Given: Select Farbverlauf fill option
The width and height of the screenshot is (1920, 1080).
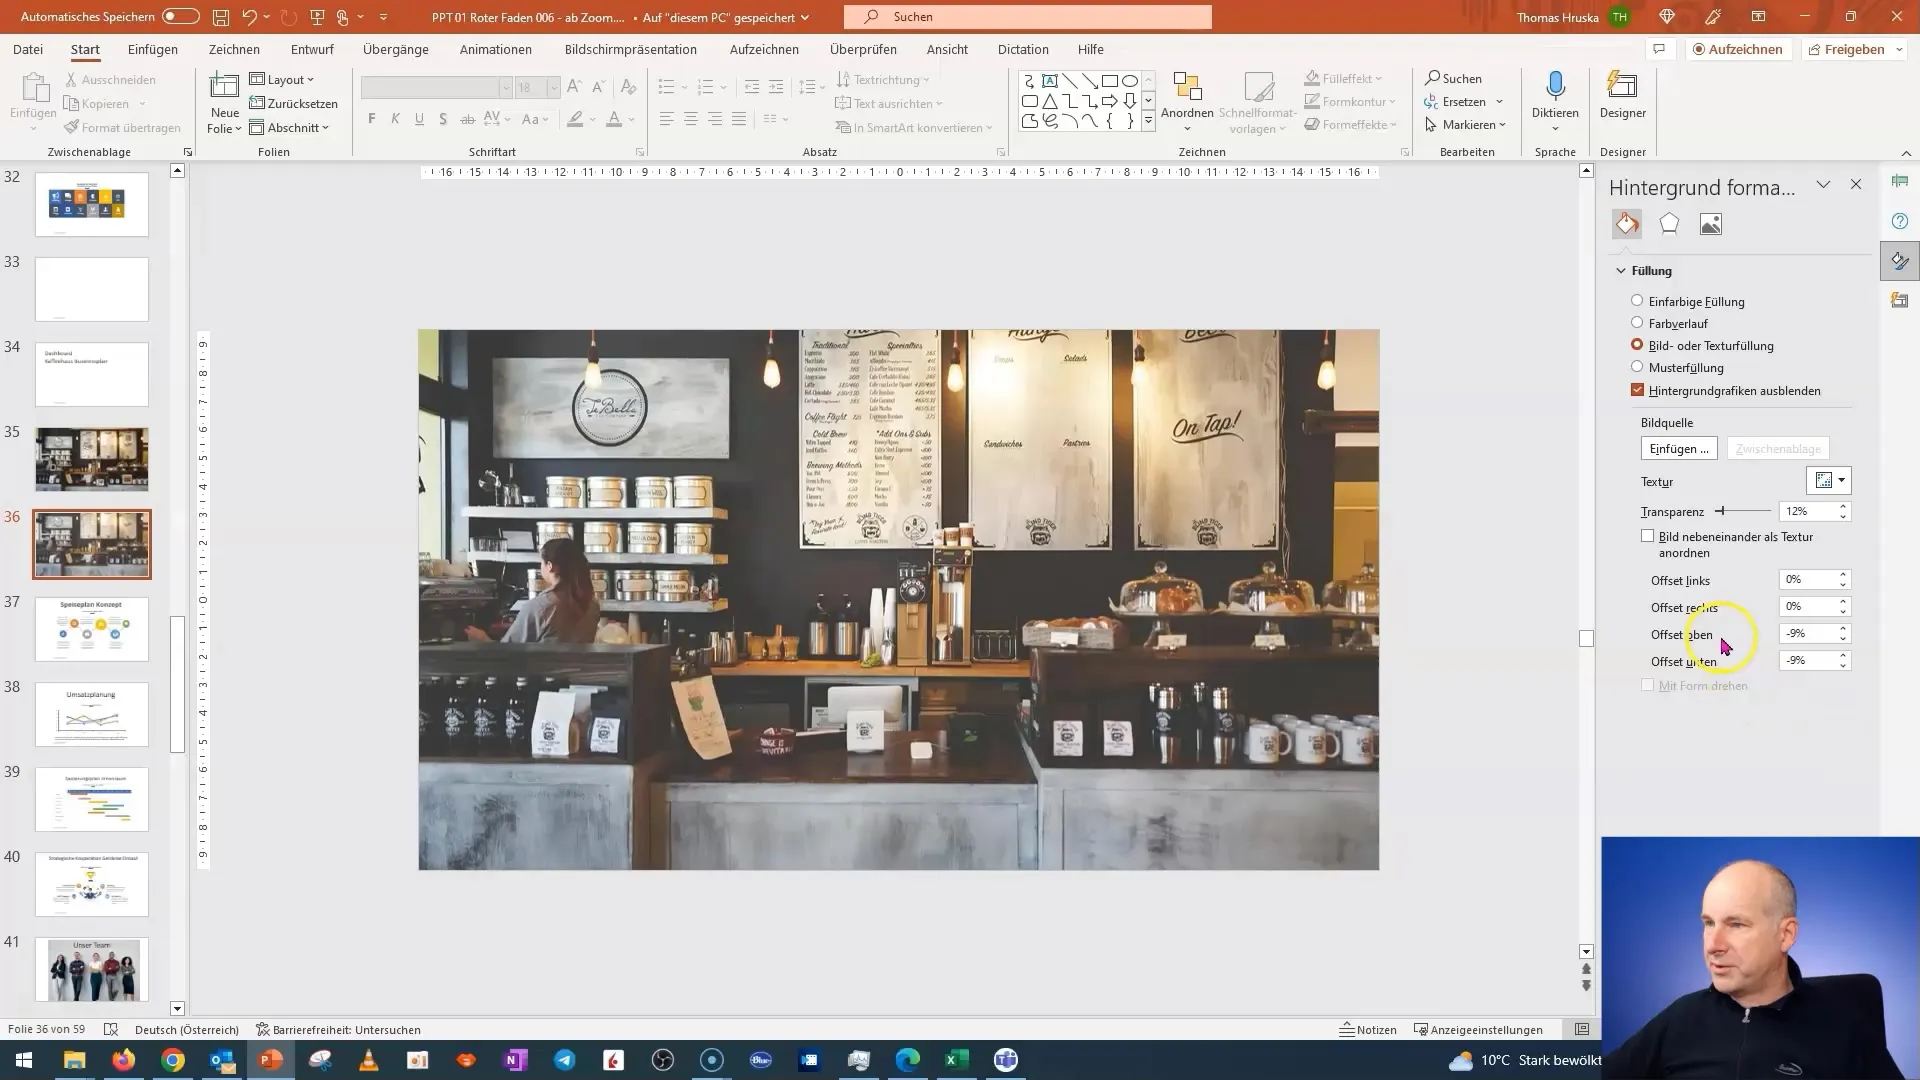Looking at the screenshot, I should coord(1637,323).
